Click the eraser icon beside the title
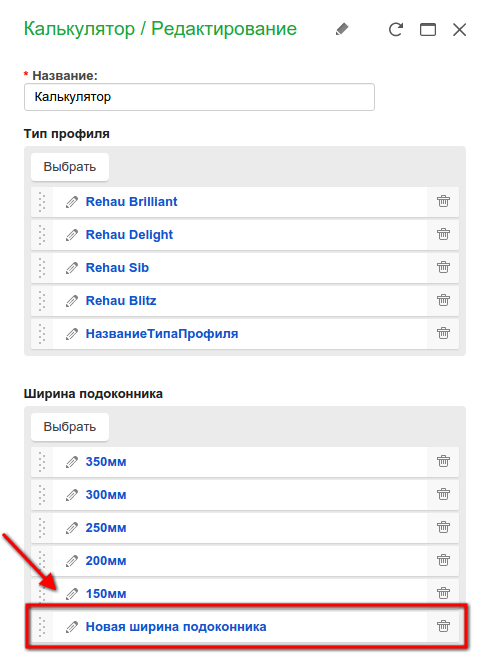Viewport: 491px width, 657px height. (x=342, y=29)
